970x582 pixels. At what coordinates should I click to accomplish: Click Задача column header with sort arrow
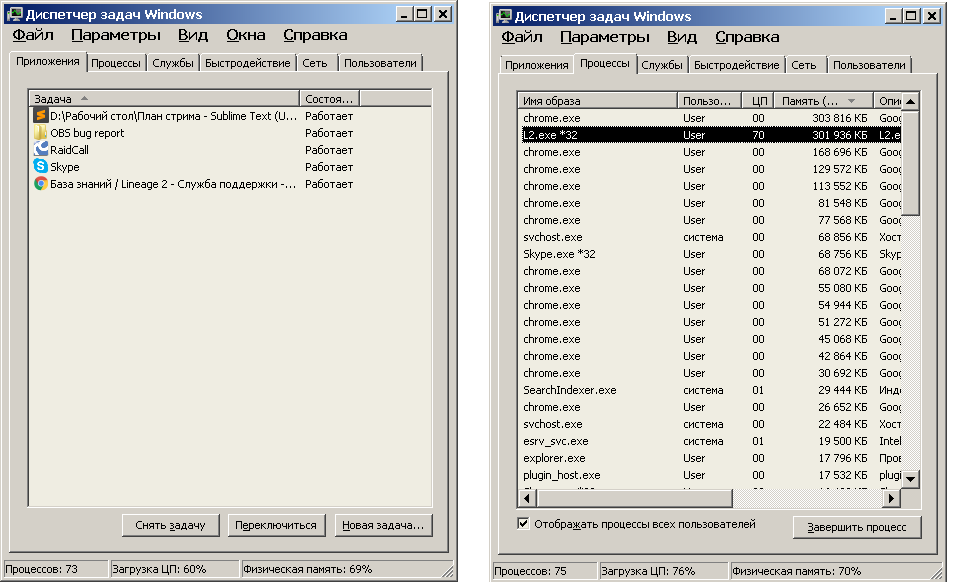164,98
